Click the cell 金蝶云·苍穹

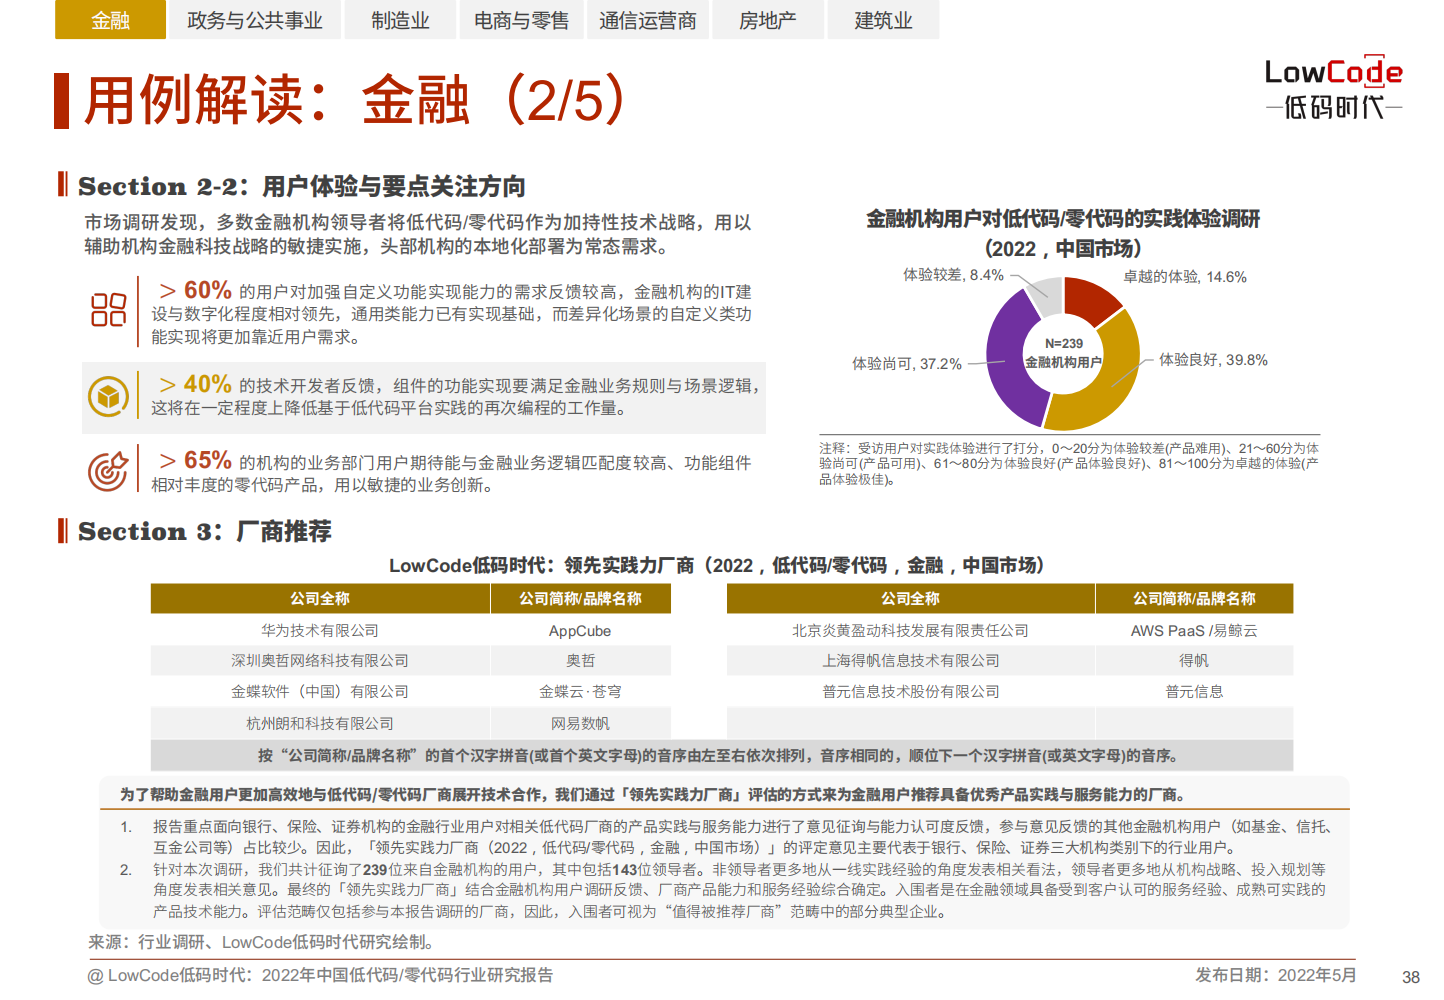click(580, 692)
